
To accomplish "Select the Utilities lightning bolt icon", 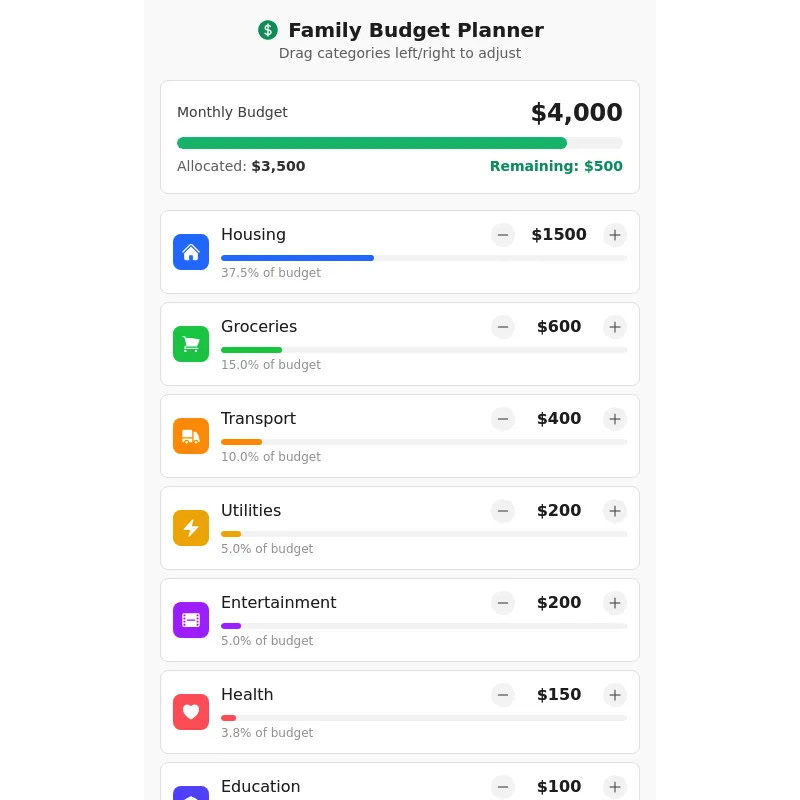I will [x=191, y=528].
